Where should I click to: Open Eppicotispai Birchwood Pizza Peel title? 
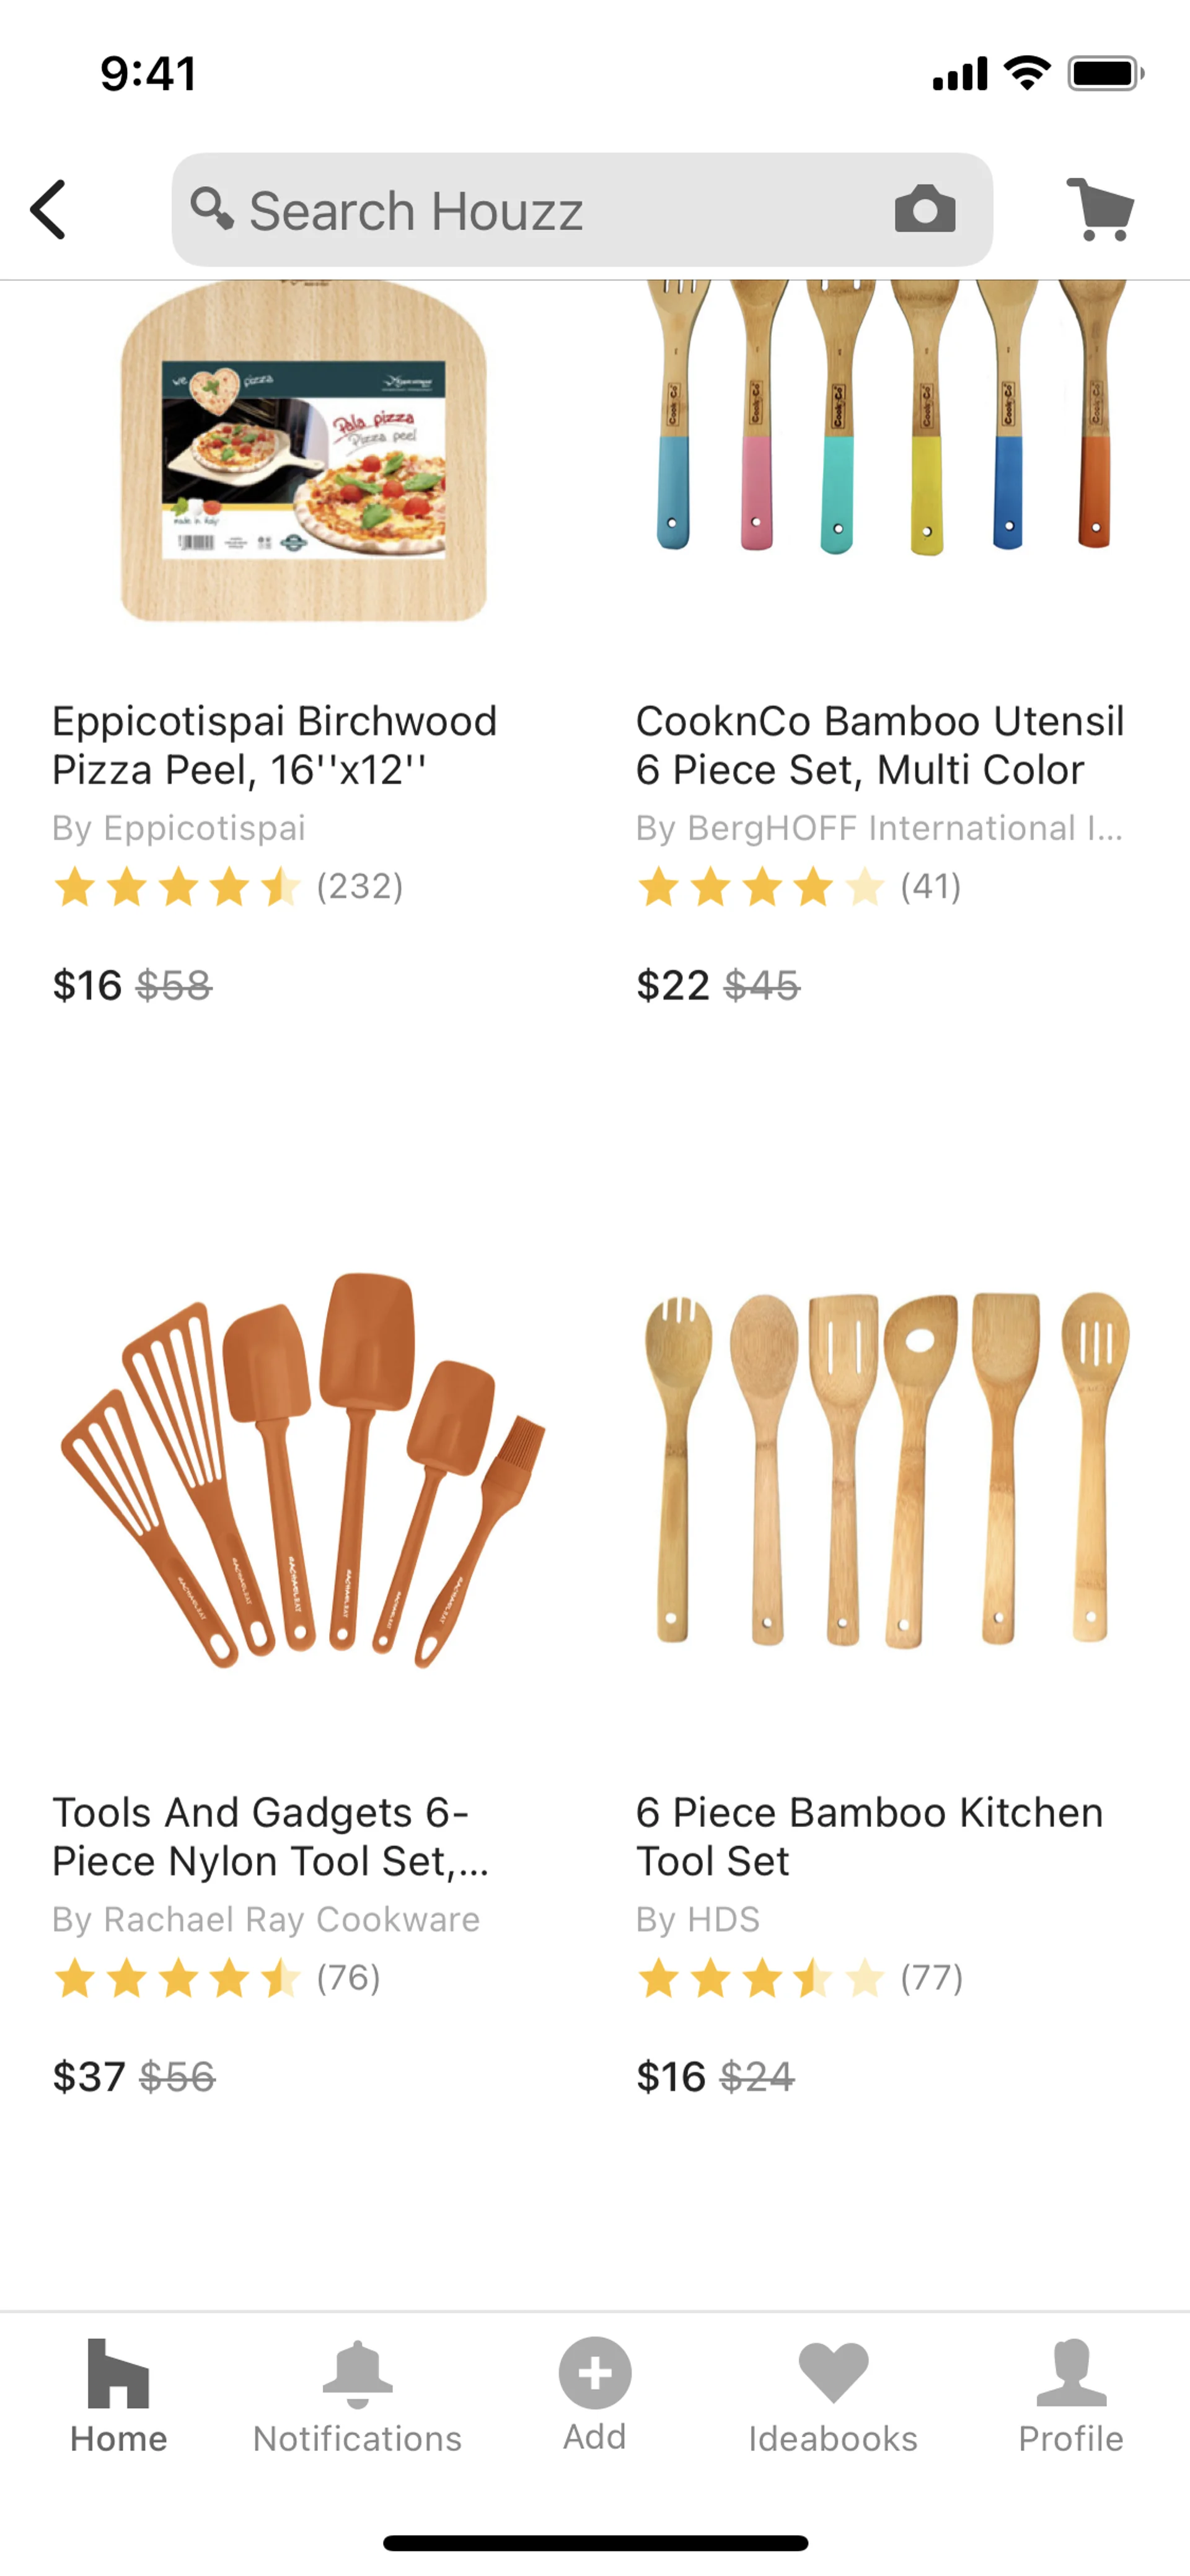pyautogui.click(x=275, y=745)
